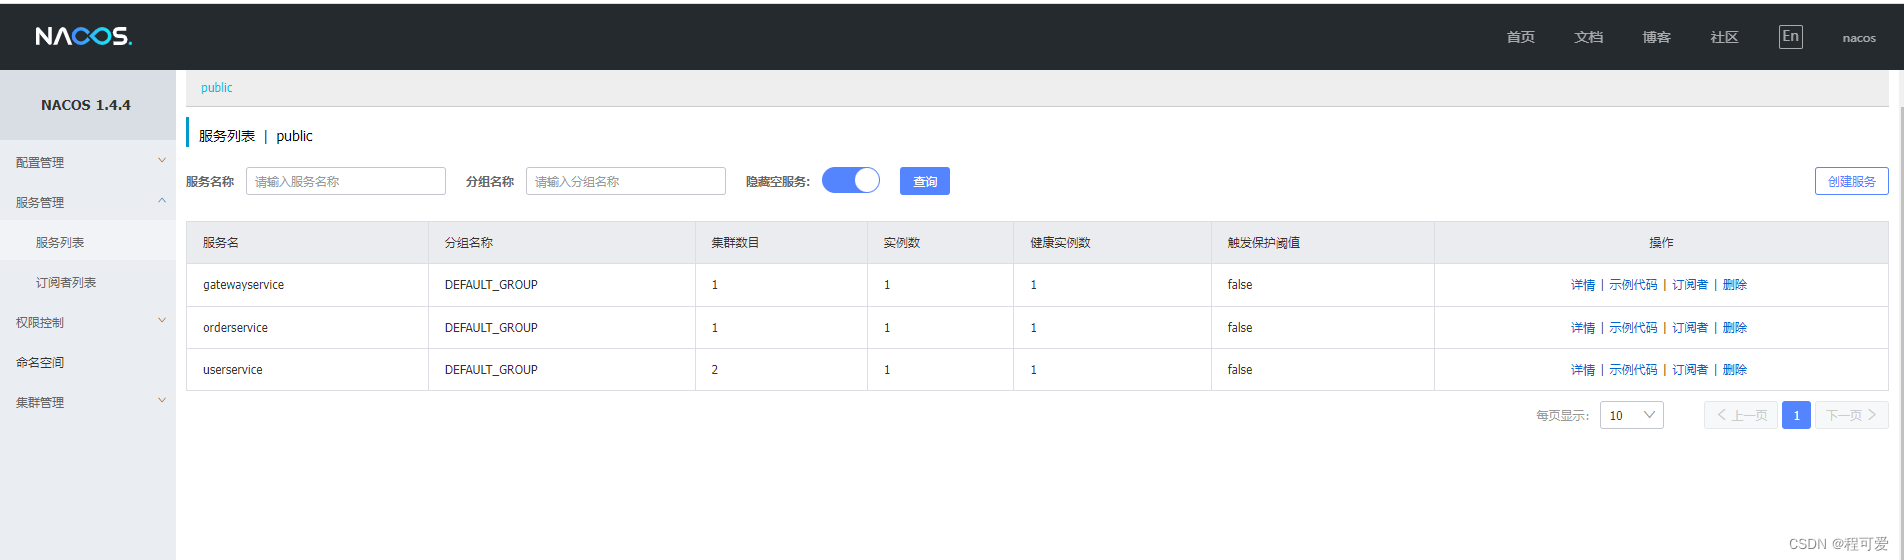This screenshot has width=1904, height=560.
Task: Click healthy instance count for gatewayservice
Action: [1033, 285]
